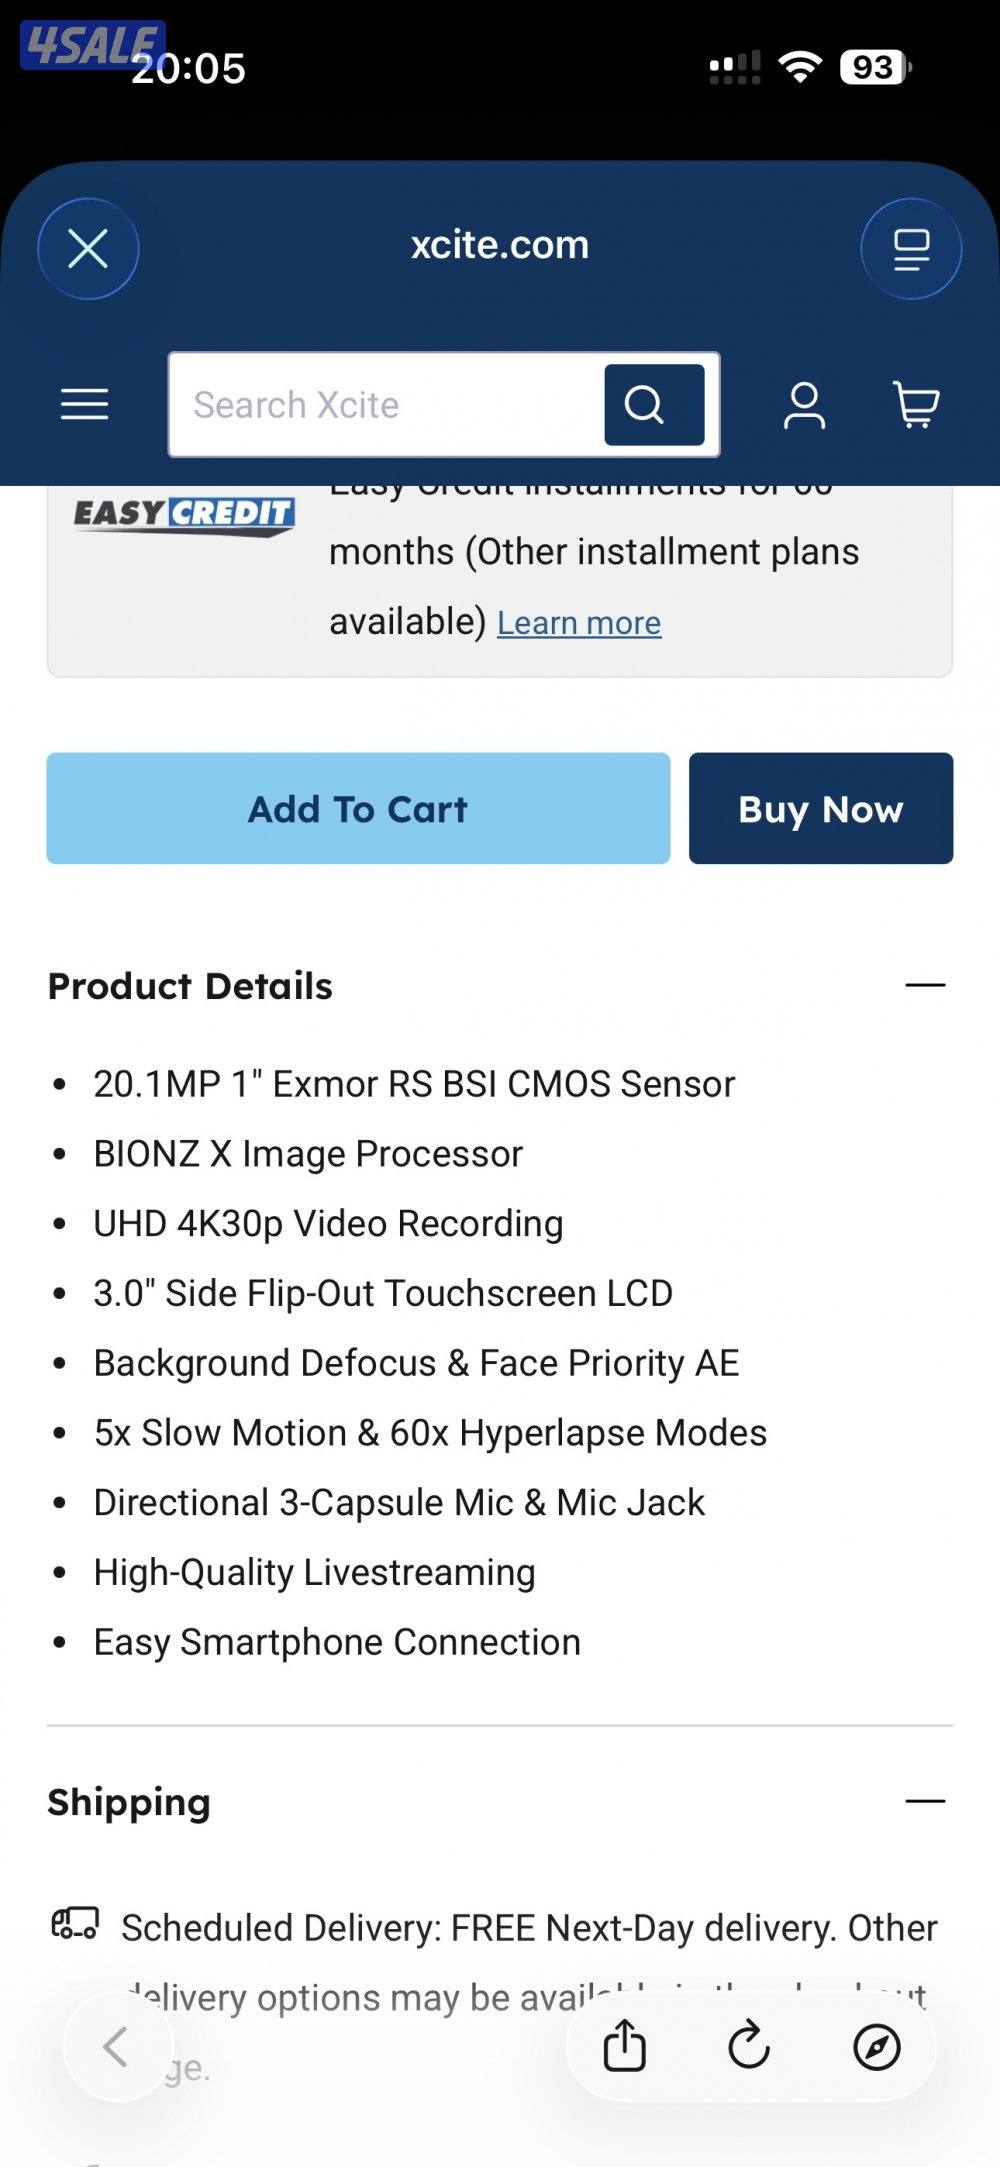This screenshot has height=2167, width=1000.
Task: Collapse the Shipping section
Action: pos(927,1801)
